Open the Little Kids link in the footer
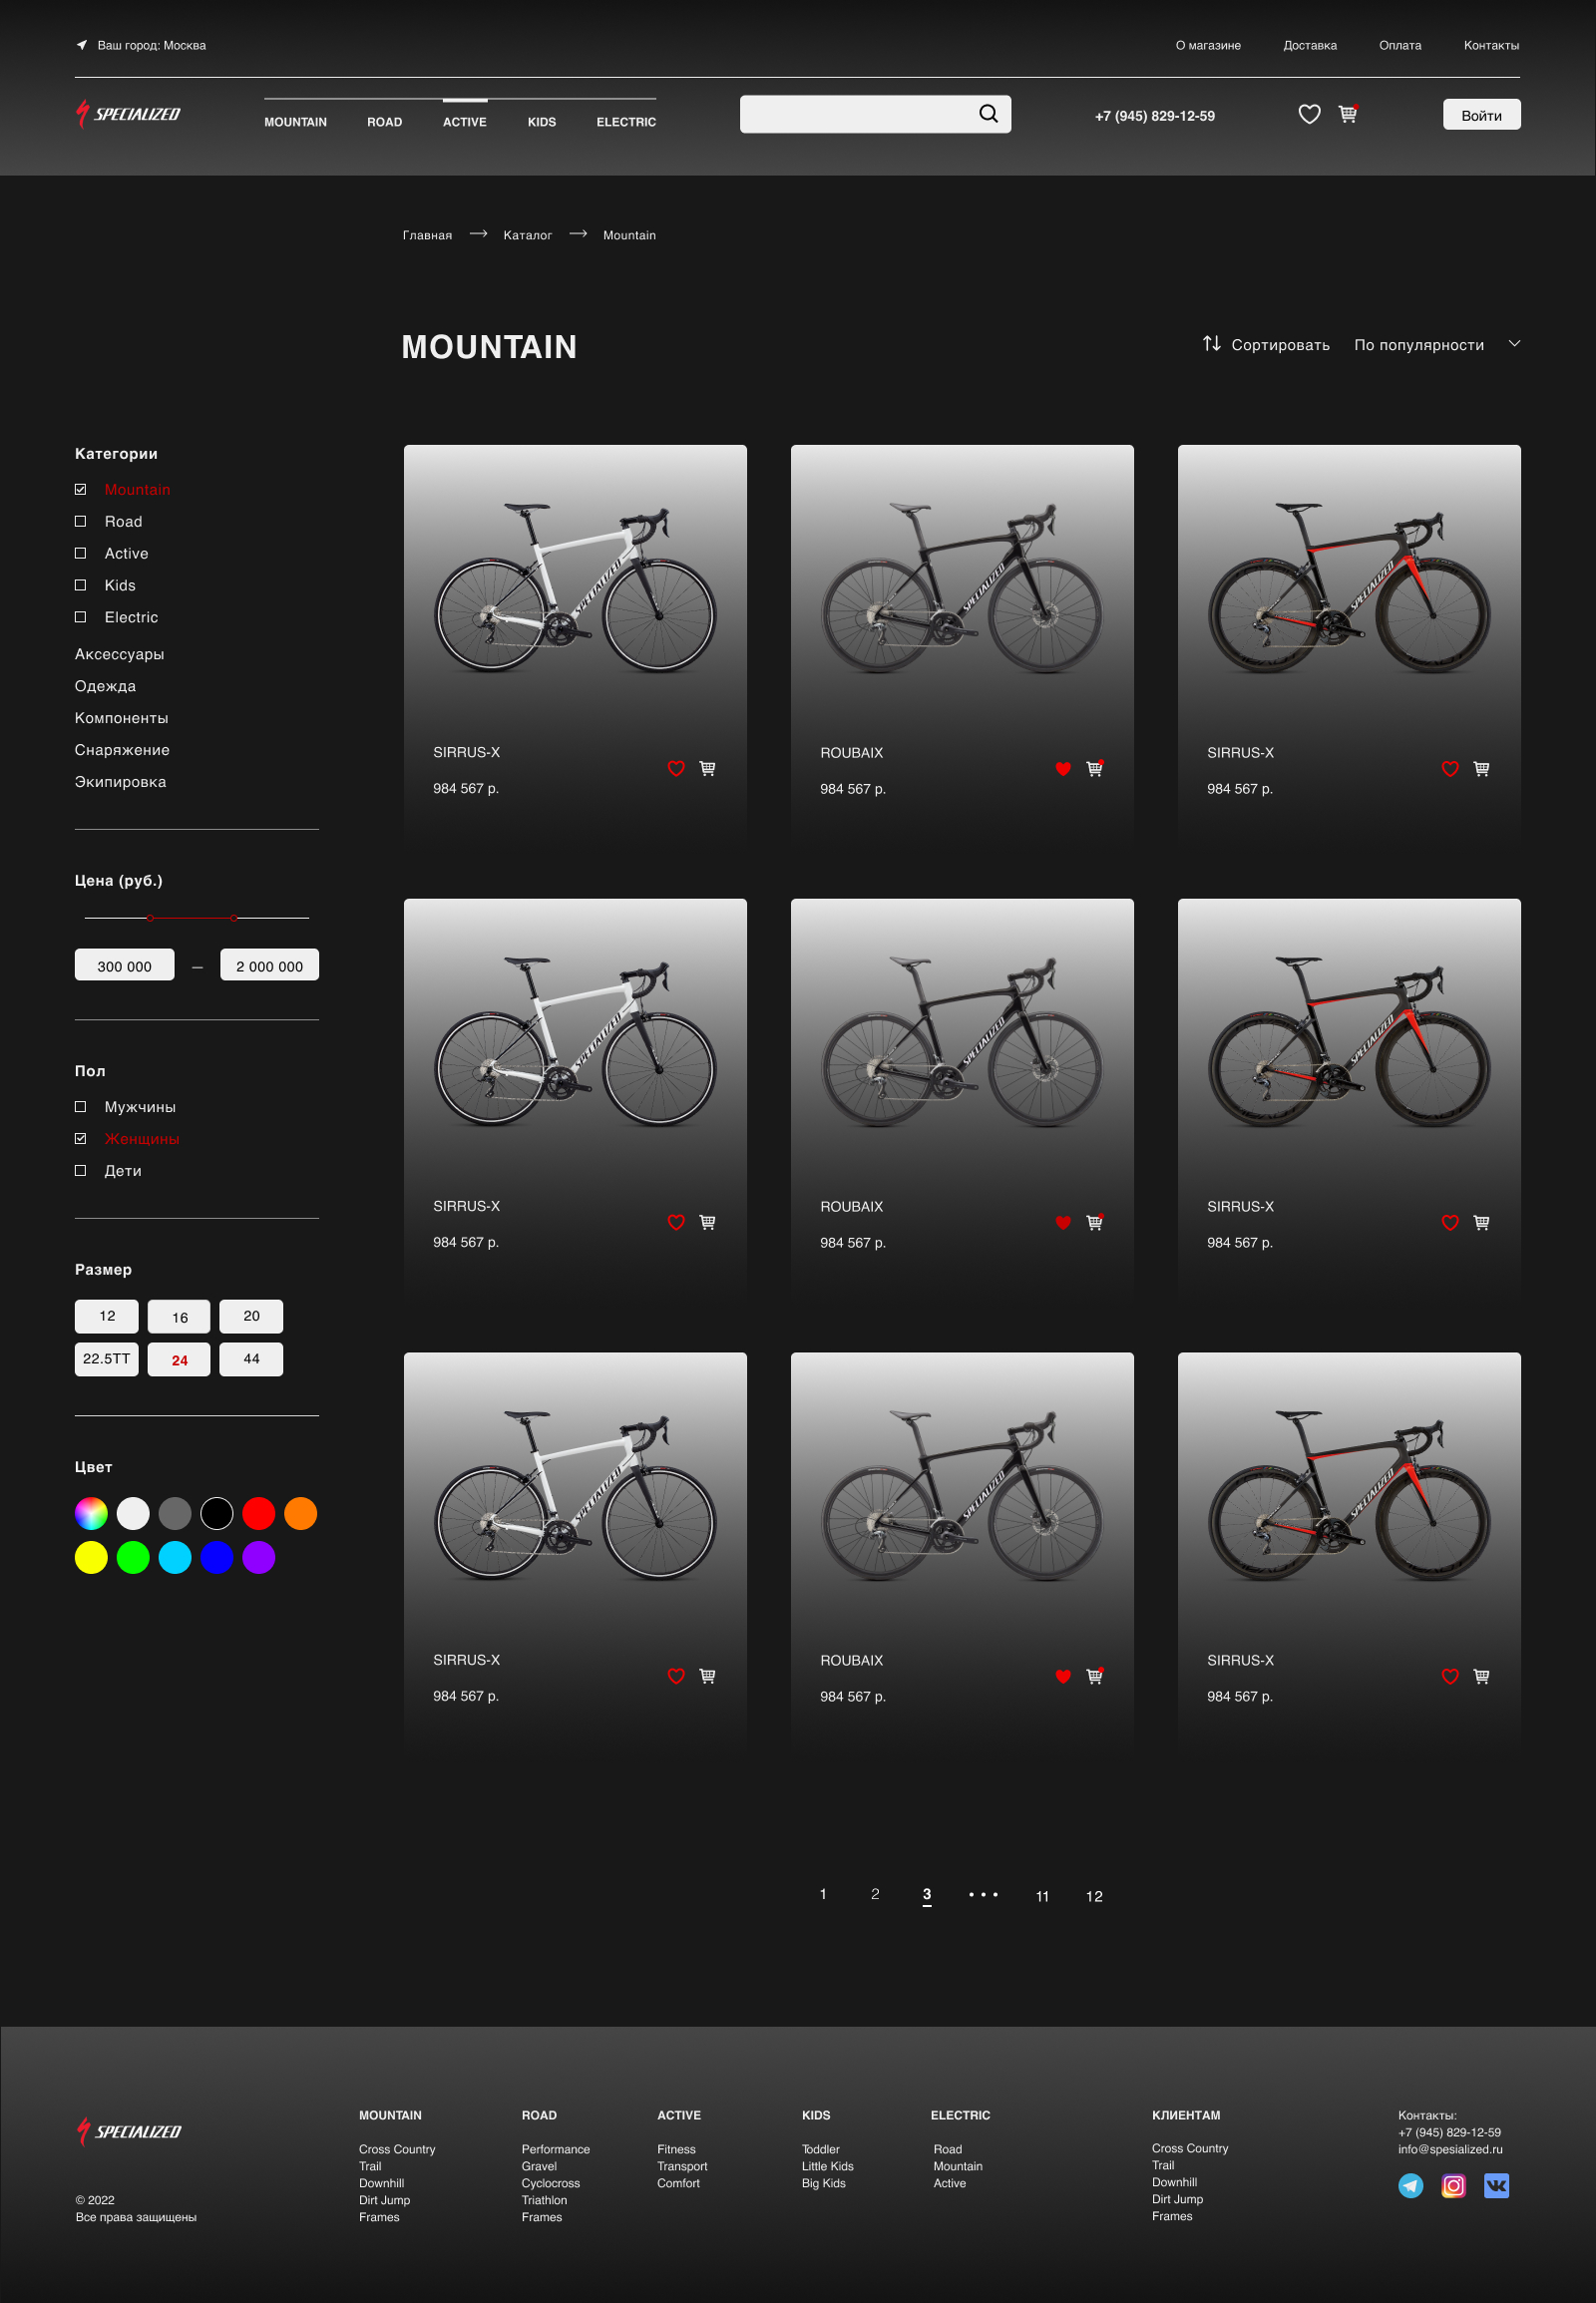The height and width of the screenshot is (2303, 1596). [x=827, y=2166]
